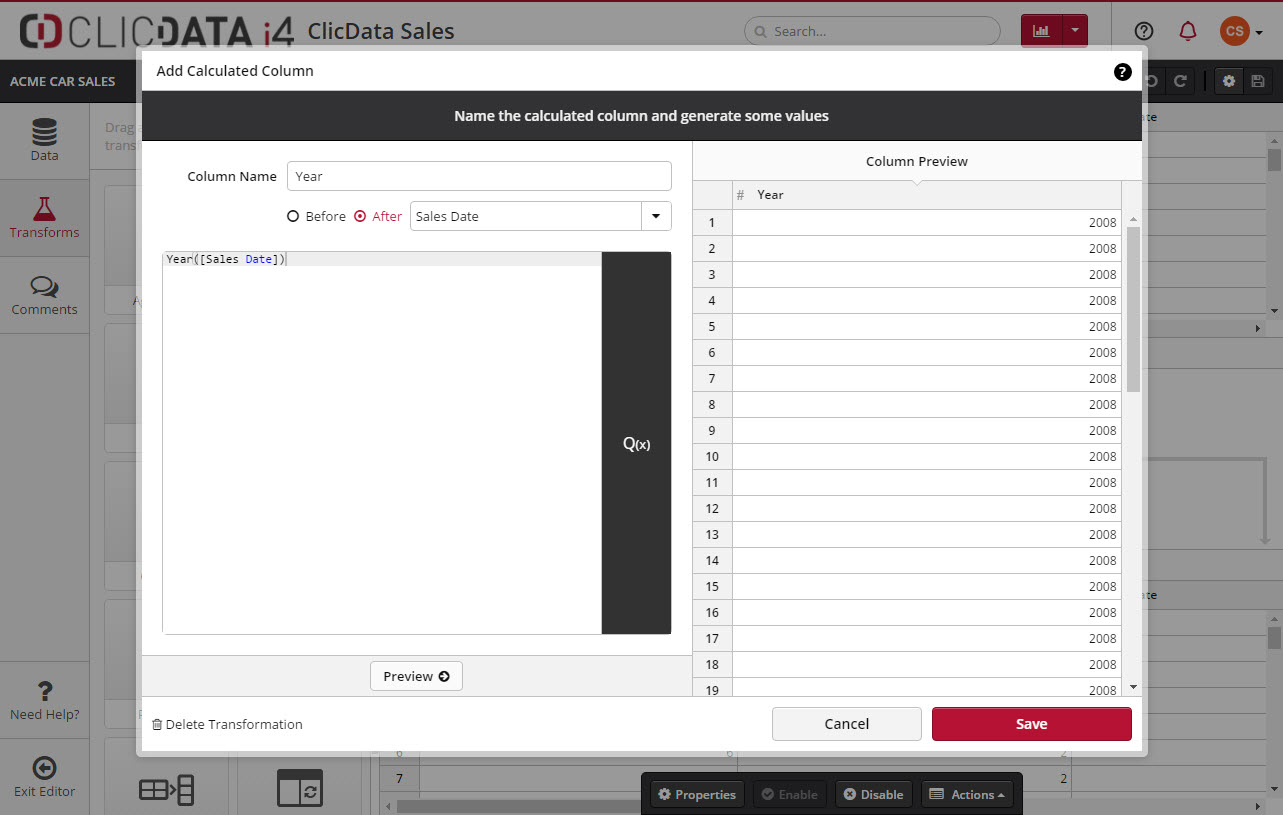Click the Need Help question icon
The height and width of the screenshot is (815, 1283).
[x=44, y=691]
